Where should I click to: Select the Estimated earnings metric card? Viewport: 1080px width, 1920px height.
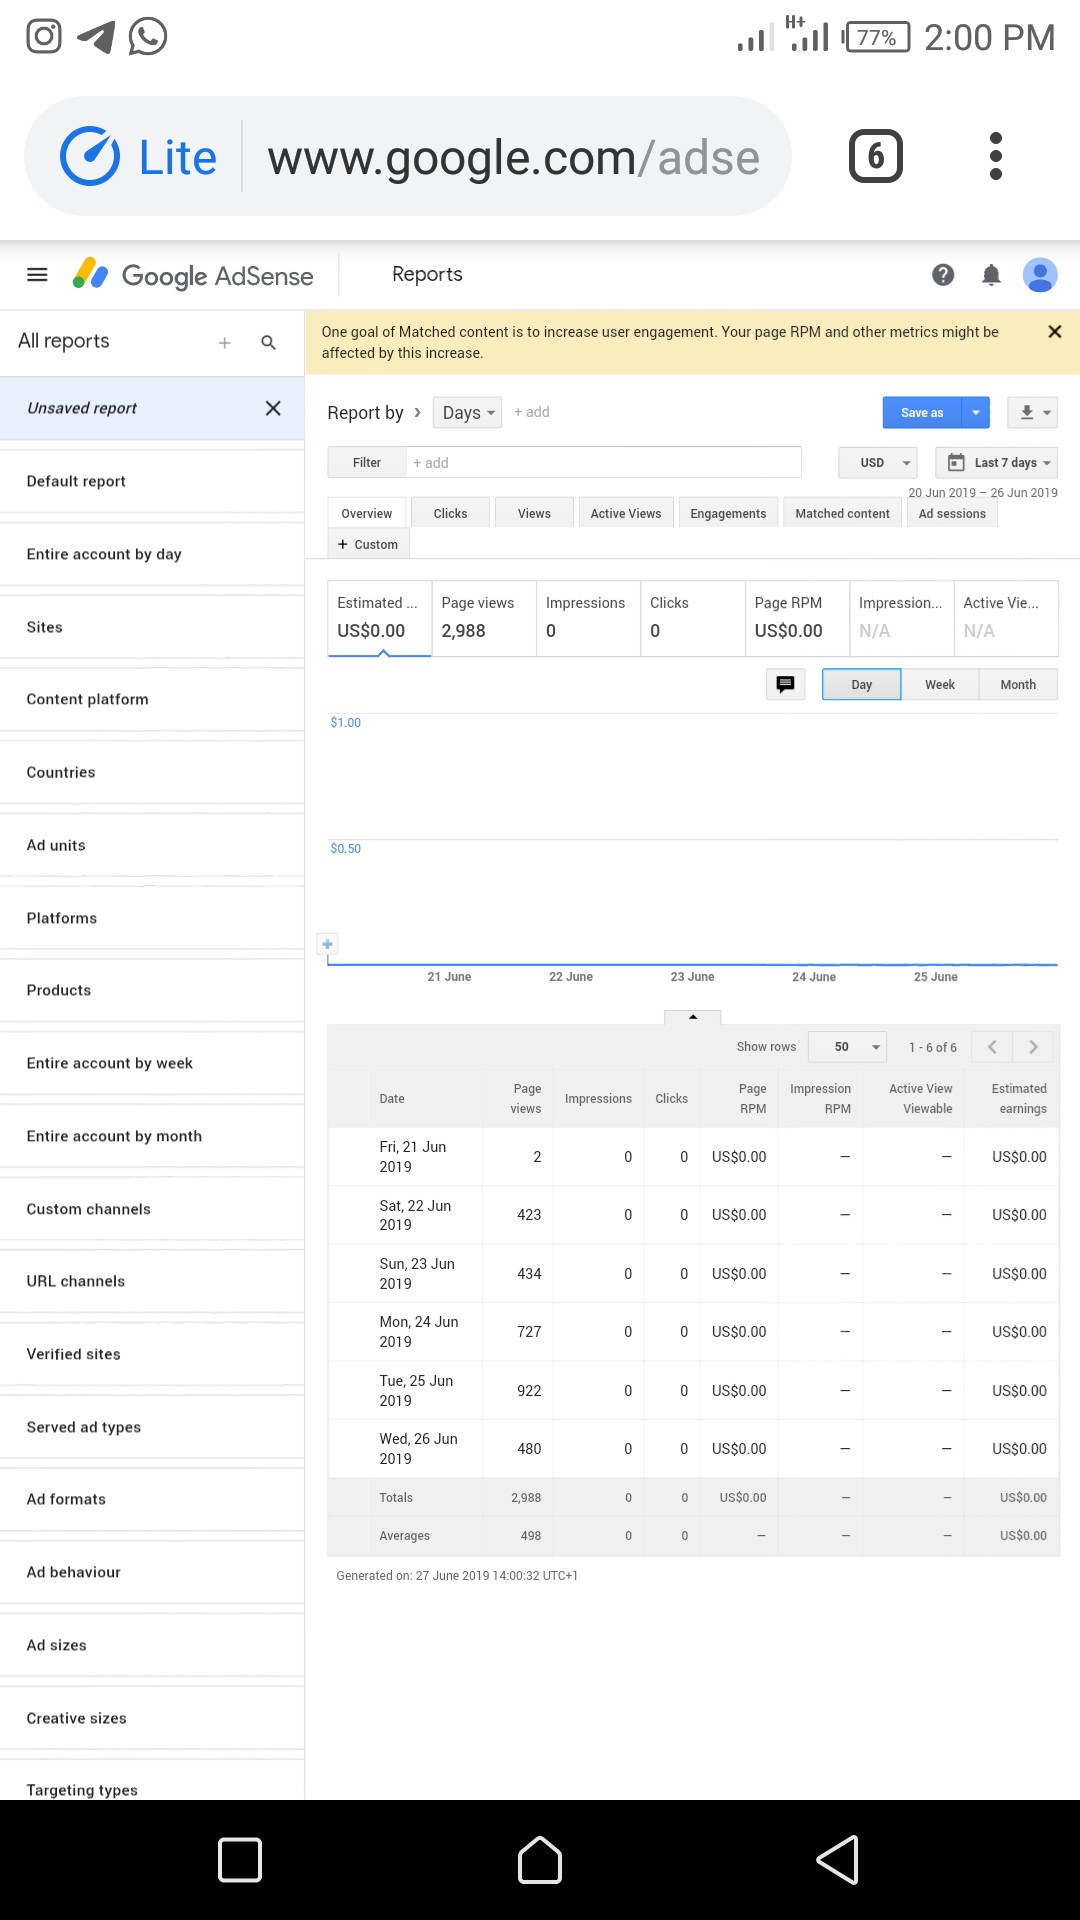[380, 618]
